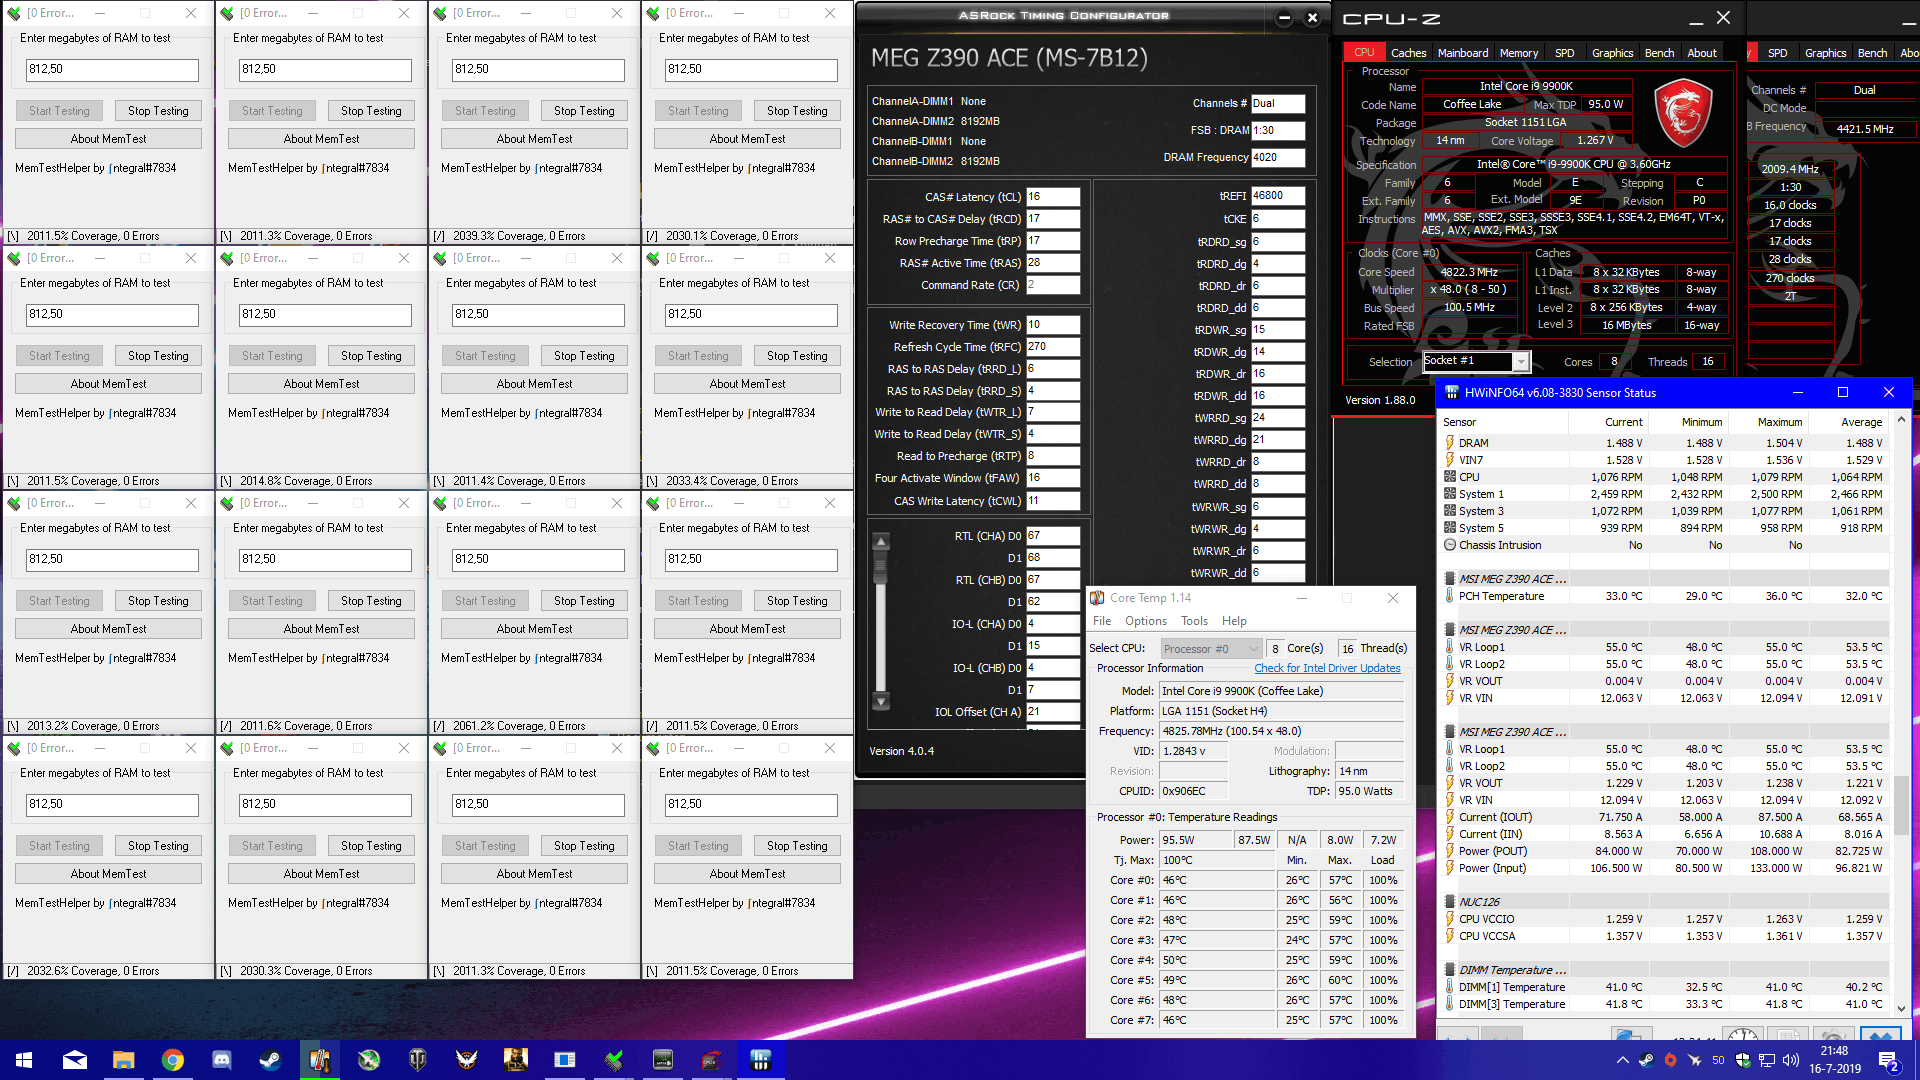Click the RAM megabytes field in the 2030.1% coverage window

[751, 70]
